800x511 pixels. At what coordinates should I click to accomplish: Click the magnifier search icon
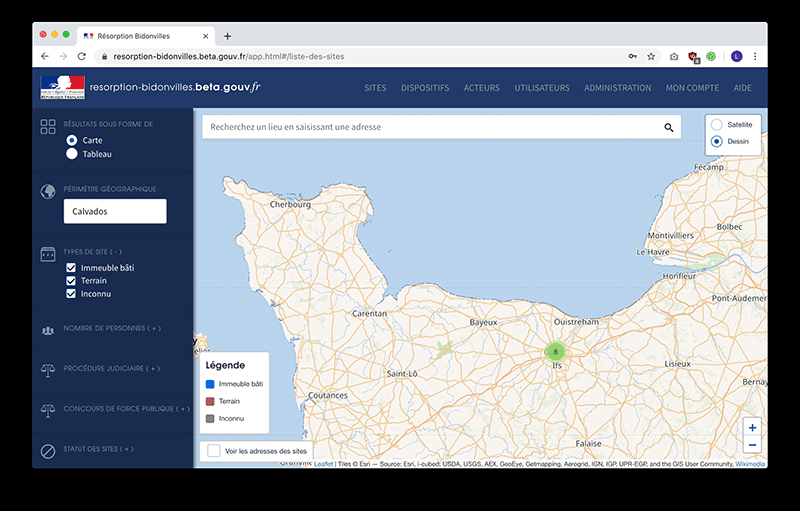click(668, 127)
